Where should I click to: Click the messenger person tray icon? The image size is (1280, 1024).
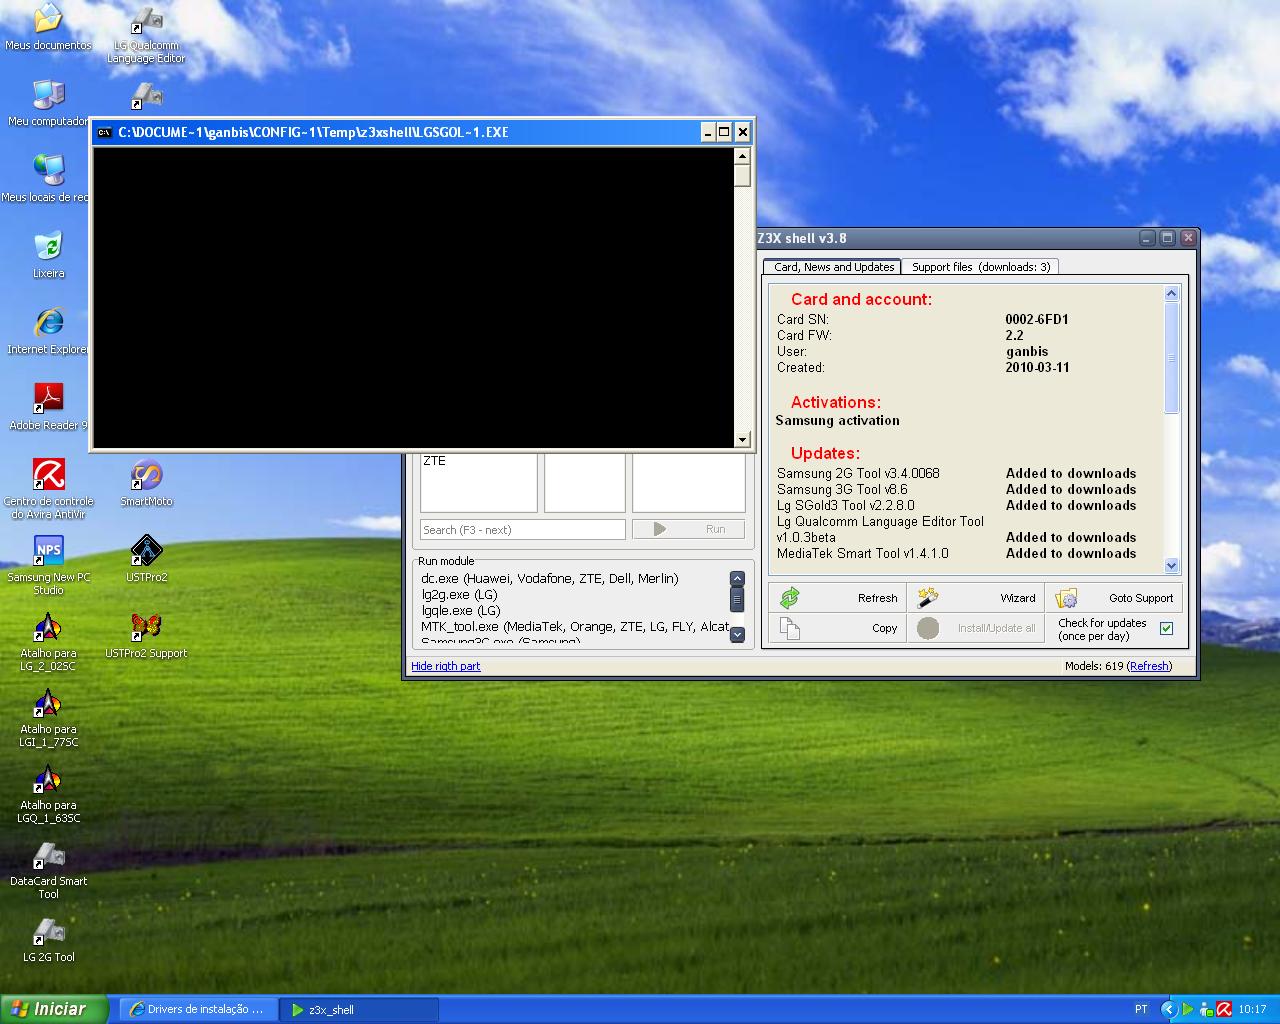pyautogui.click(x=1206, y=1009)
